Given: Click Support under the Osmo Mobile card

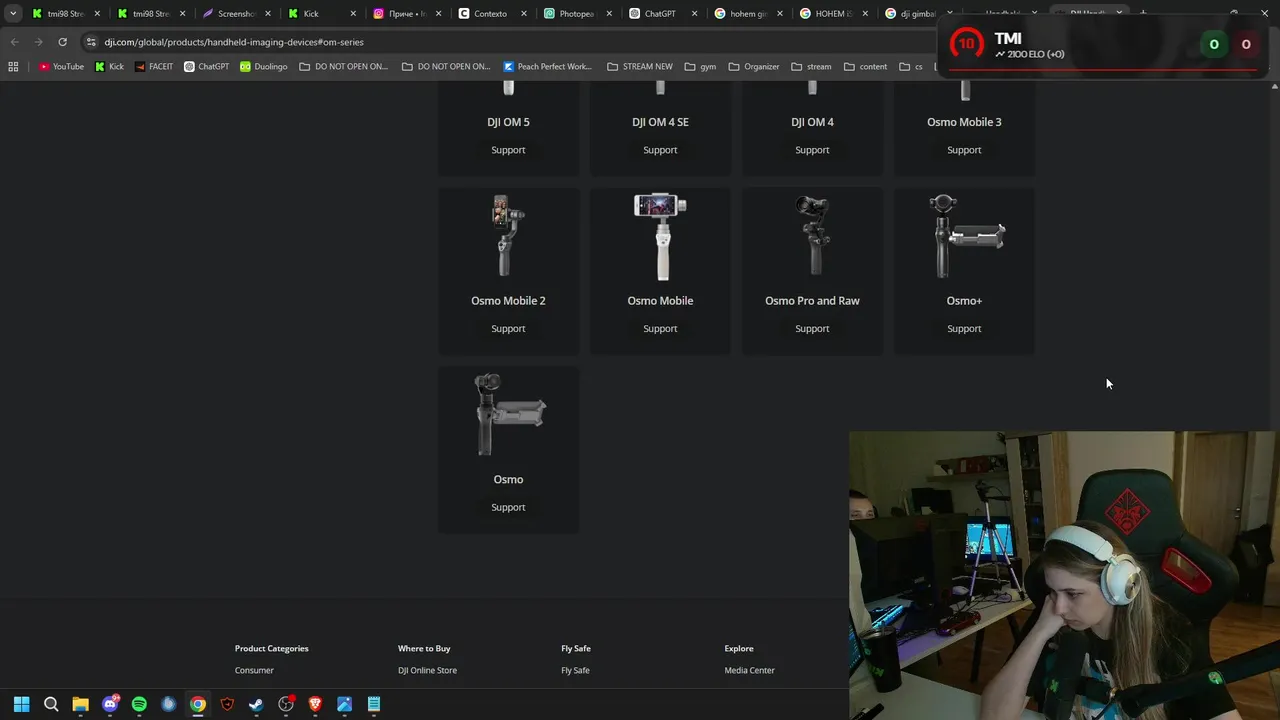Looking at the screenshot, I should pos(660,329).
